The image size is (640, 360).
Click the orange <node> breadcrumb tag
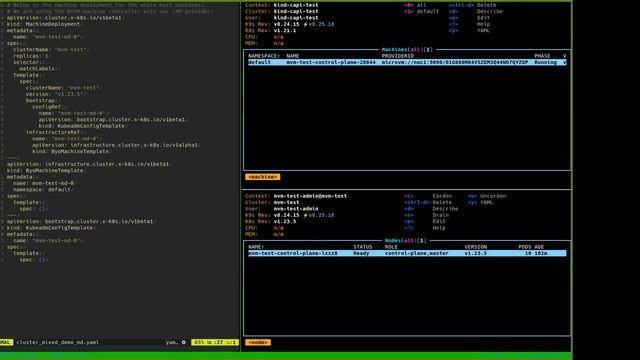pyautogui.click(x=258, y=342)
